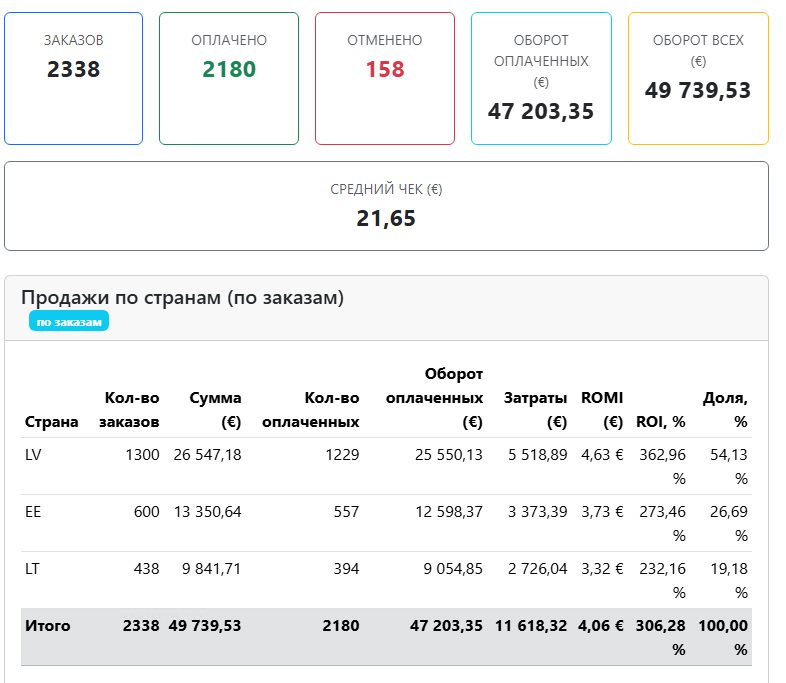Viewport: 786px width, 683px height.
Task: Click LT paid turnover 9 054,85
Action: click(453, 569)
